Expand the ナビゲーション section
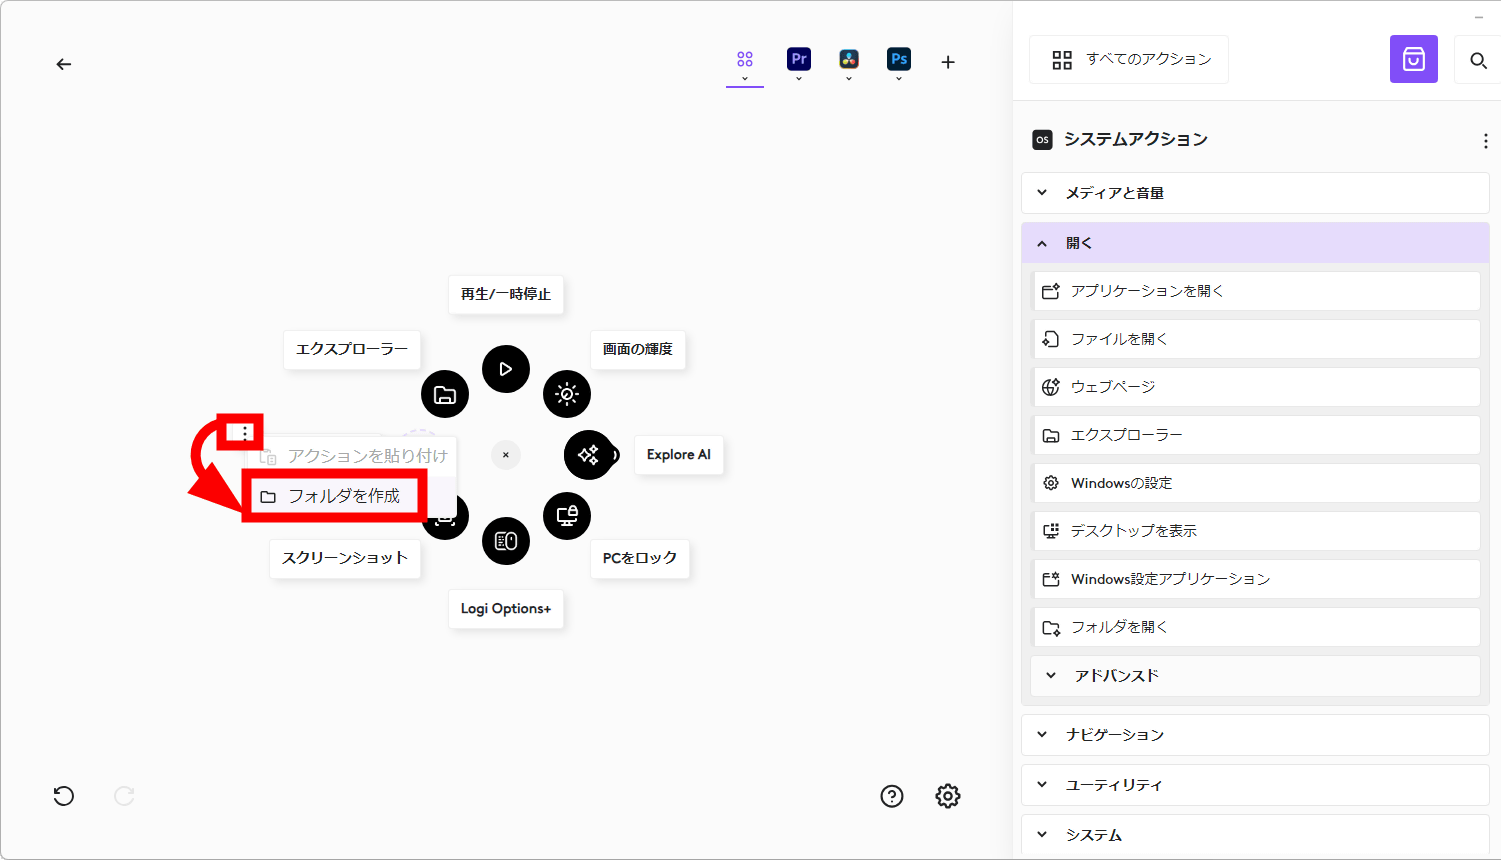The height and width of the screenshot is (860, 1501). pos(1255,735)
